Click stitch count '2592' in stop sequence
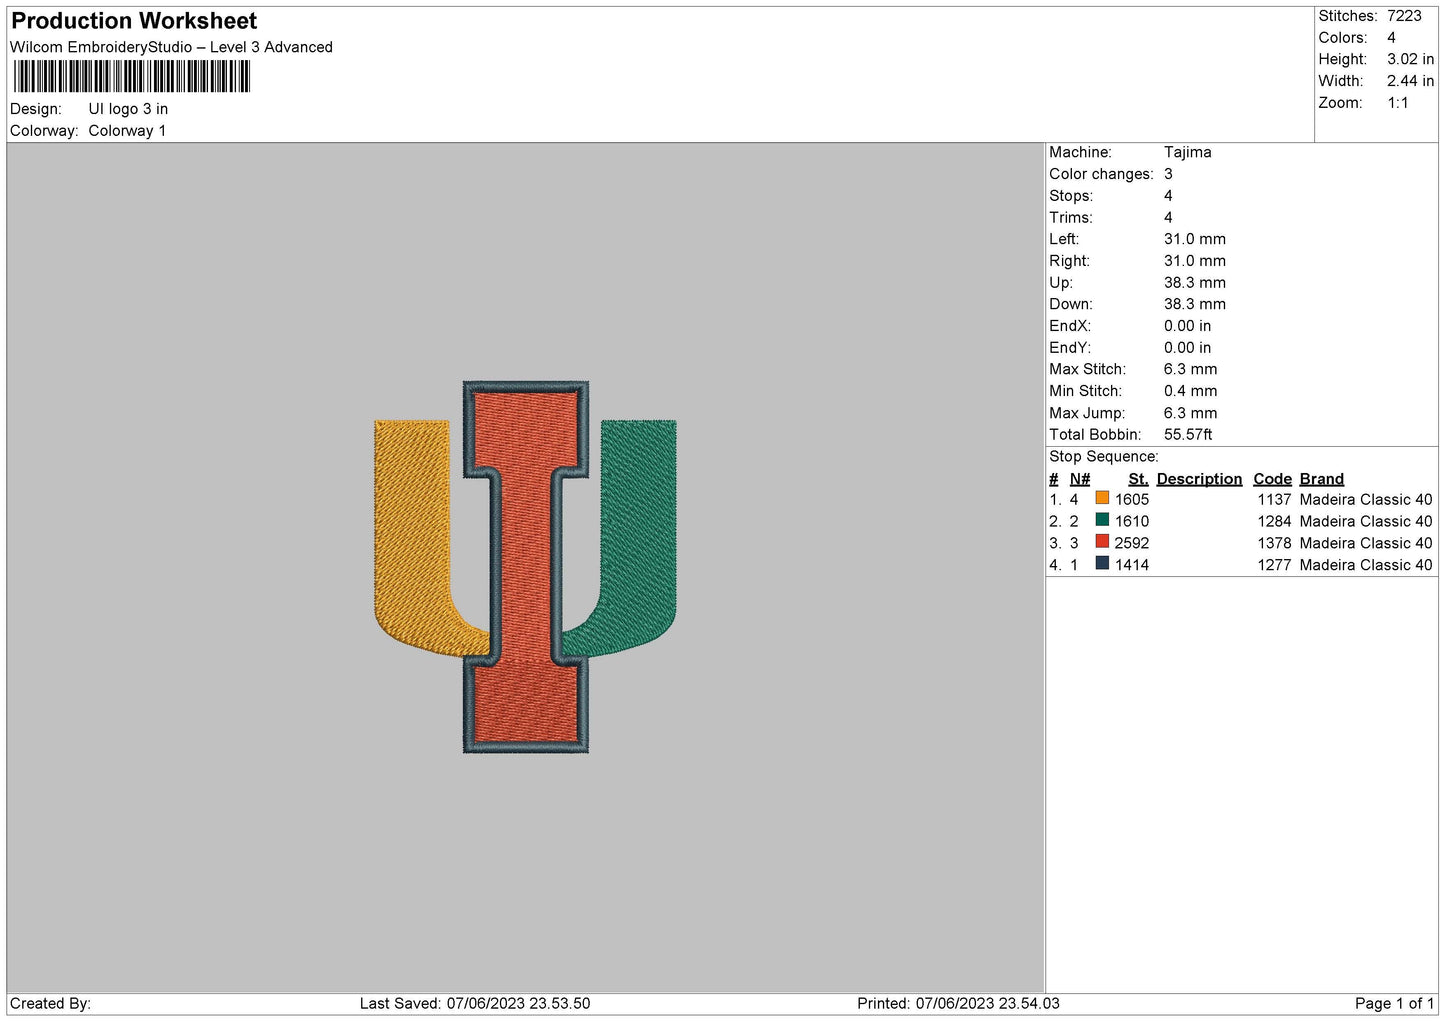 point(1132,544)
